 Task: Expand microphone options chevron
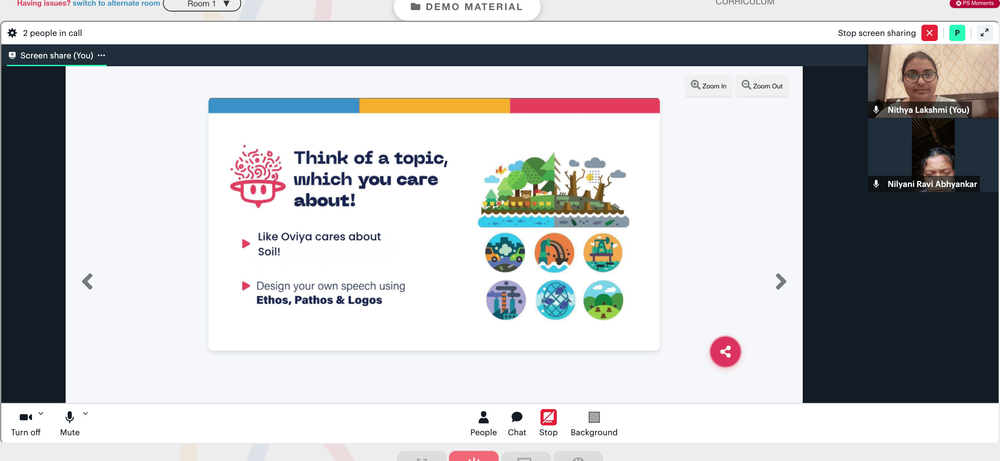click(85, 414)
